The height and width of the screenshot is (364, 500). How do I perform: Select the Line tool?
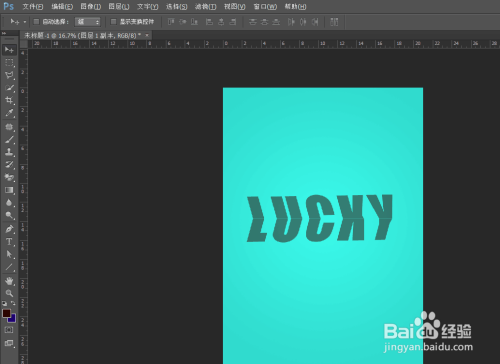coord(9,267)
